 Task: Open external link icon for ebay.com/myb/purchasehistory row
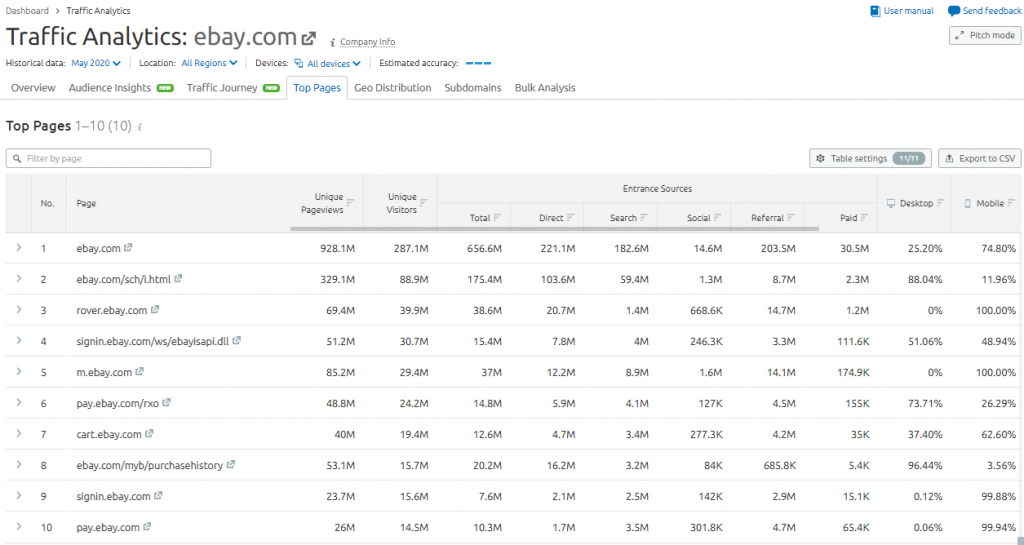(231, 465)
